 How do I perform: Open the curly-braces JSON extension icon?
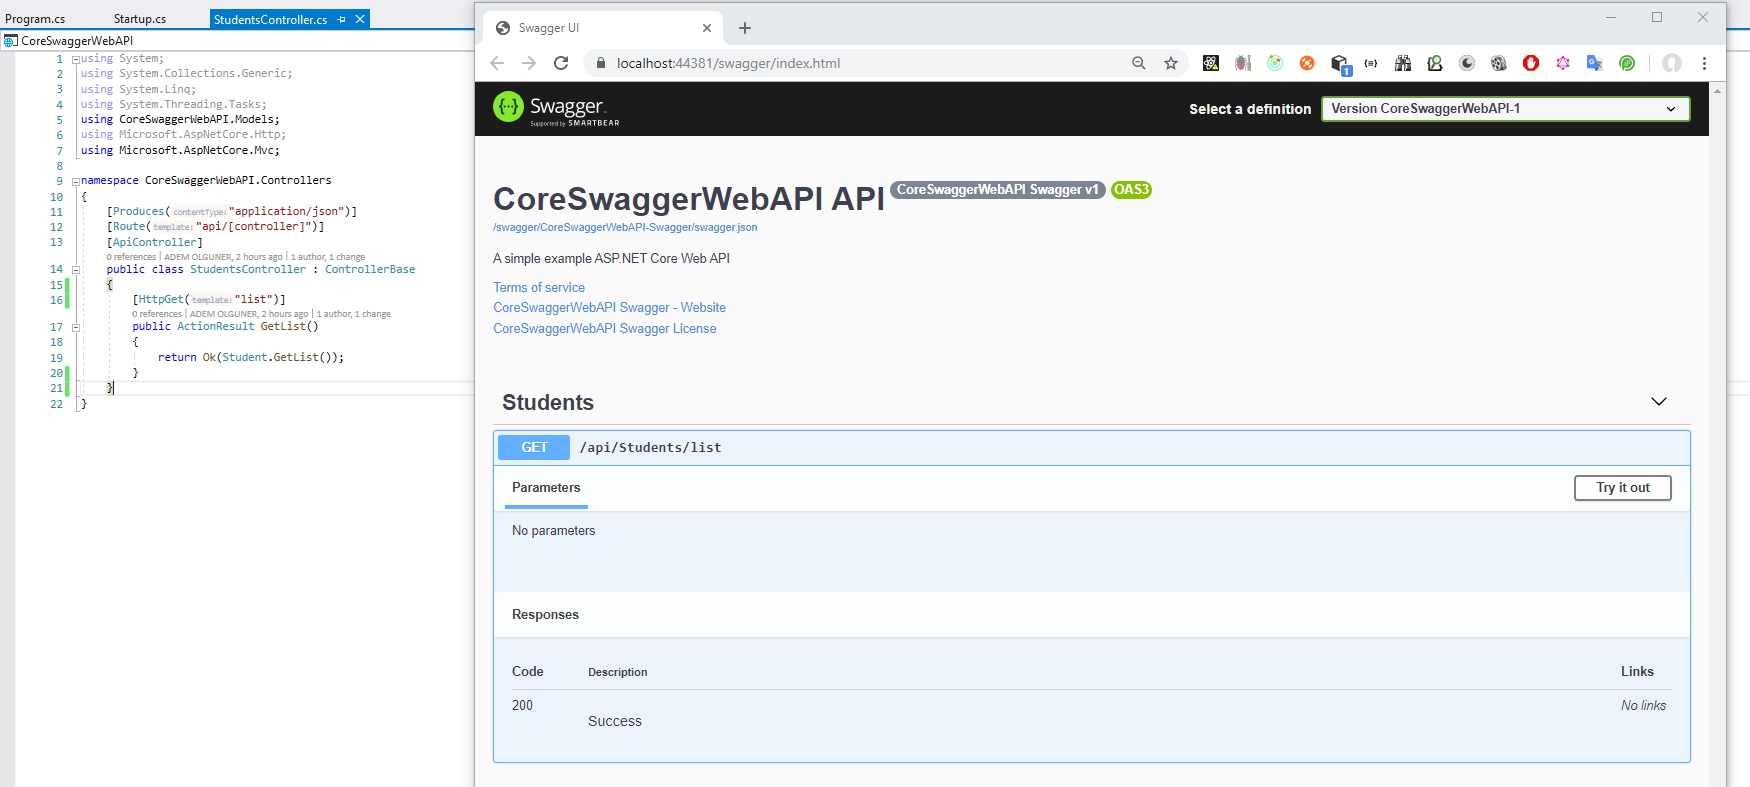tap(1371, 63)
